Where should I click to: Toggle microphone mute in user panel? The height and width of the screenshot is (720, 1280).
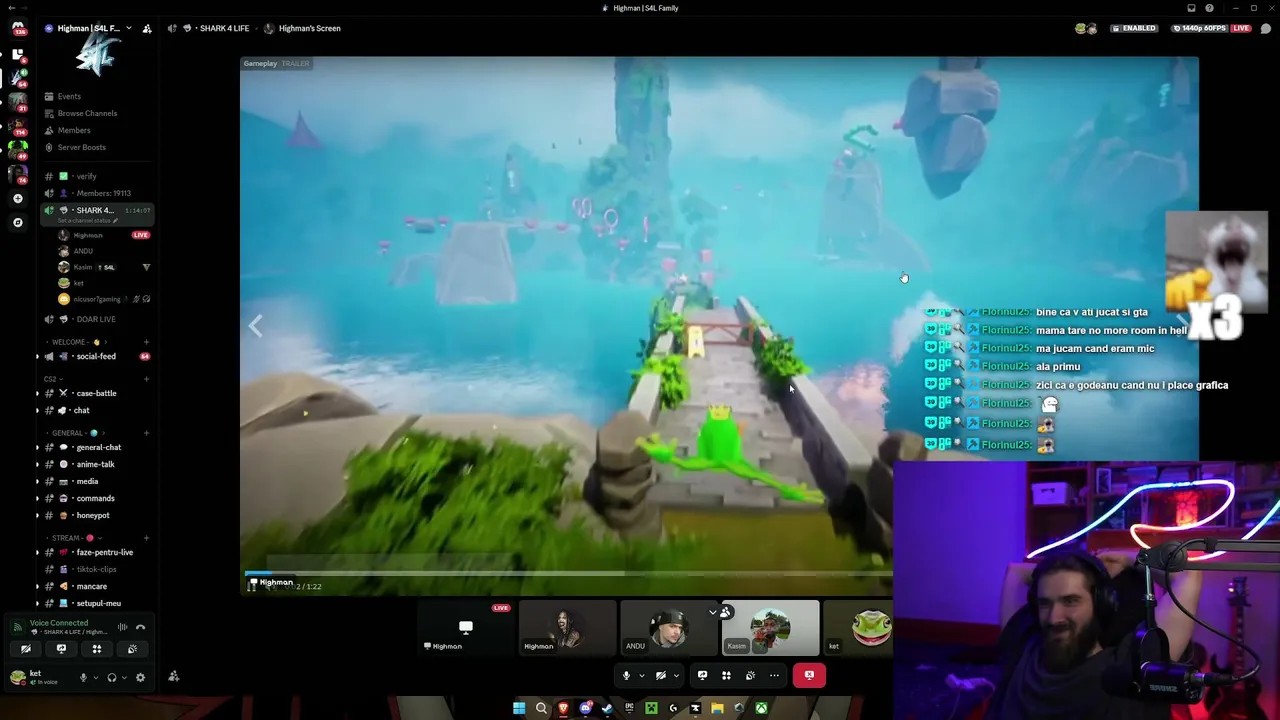(84, 677)
